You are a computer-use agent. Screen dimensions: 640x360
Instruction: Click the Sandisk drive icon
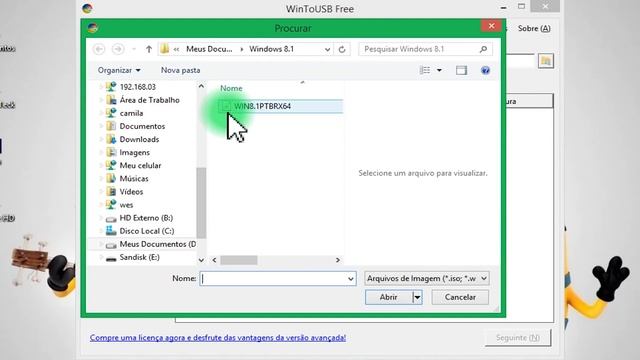(x=111, y=258)
